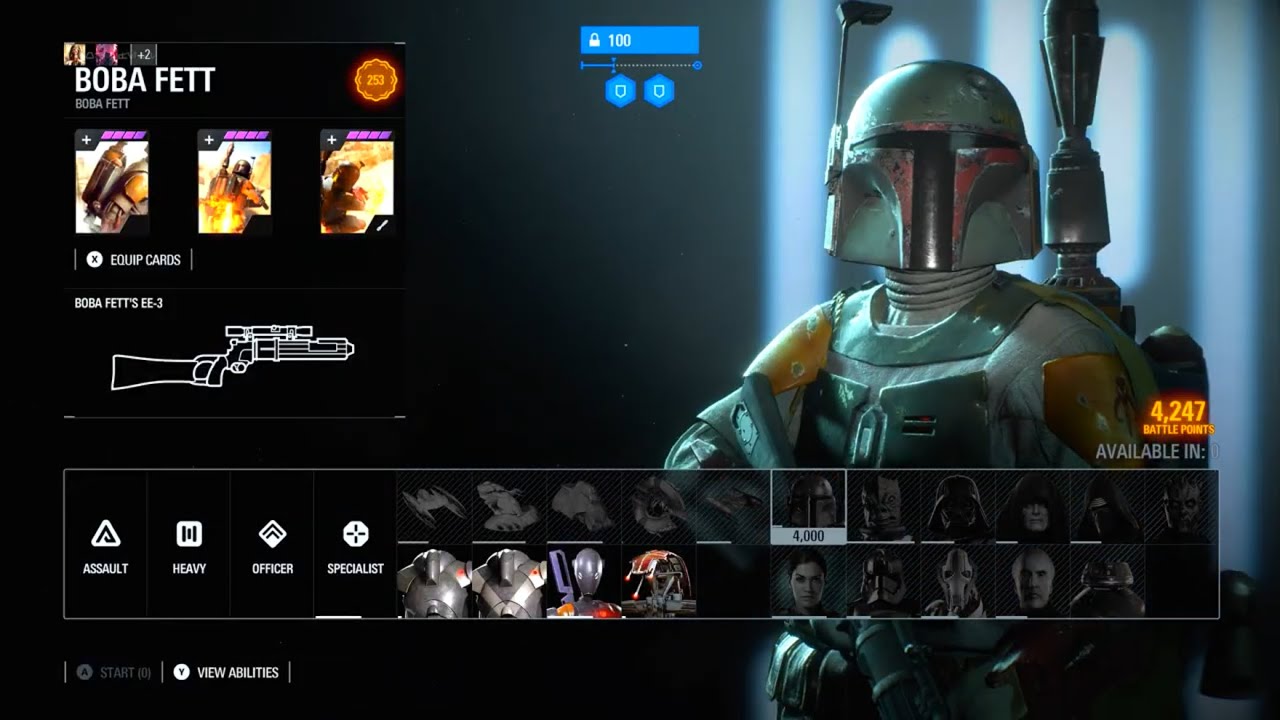Click the Start (0) button
Viewport: 1280px width, 720px height.
click(113, 672)
